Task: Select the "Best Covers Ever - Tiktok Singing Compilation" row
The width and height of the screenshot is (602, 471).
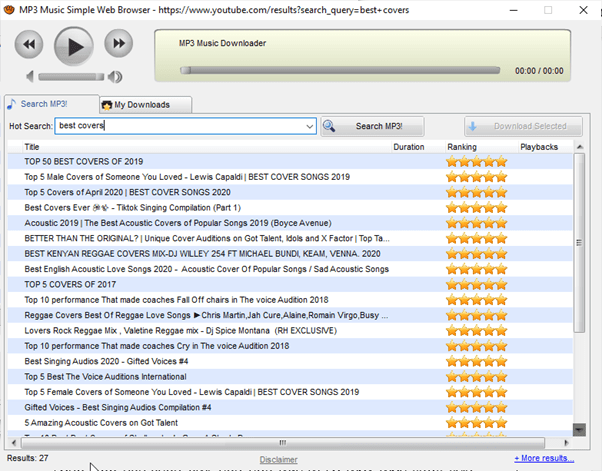Action: 290,208
